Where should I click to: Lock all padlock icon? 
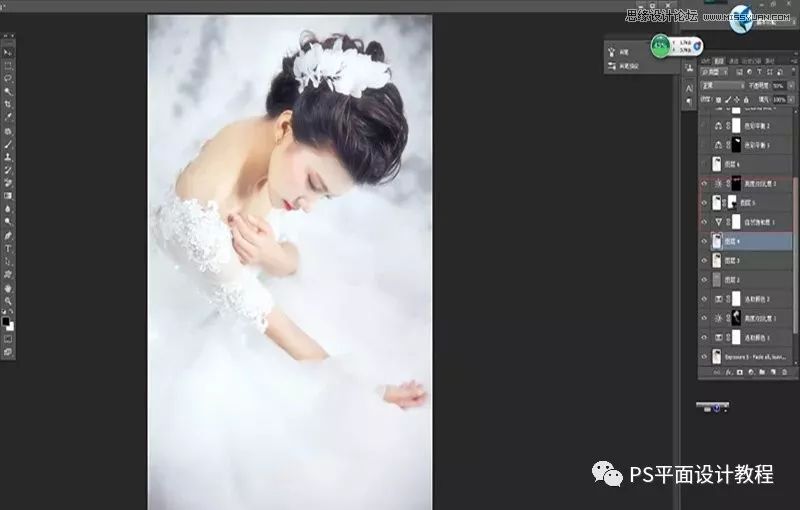[746, 99]
